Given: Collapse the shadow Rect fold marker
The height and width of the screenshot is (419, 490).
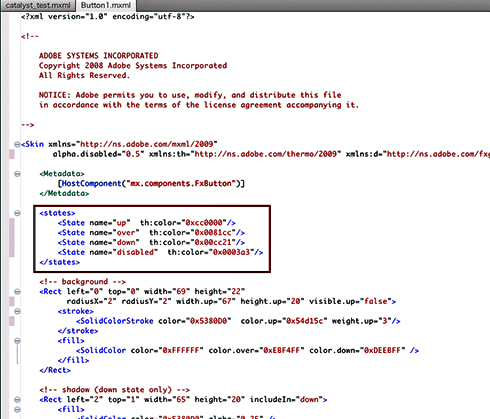Looking at the screenshot, I should 17,400.
